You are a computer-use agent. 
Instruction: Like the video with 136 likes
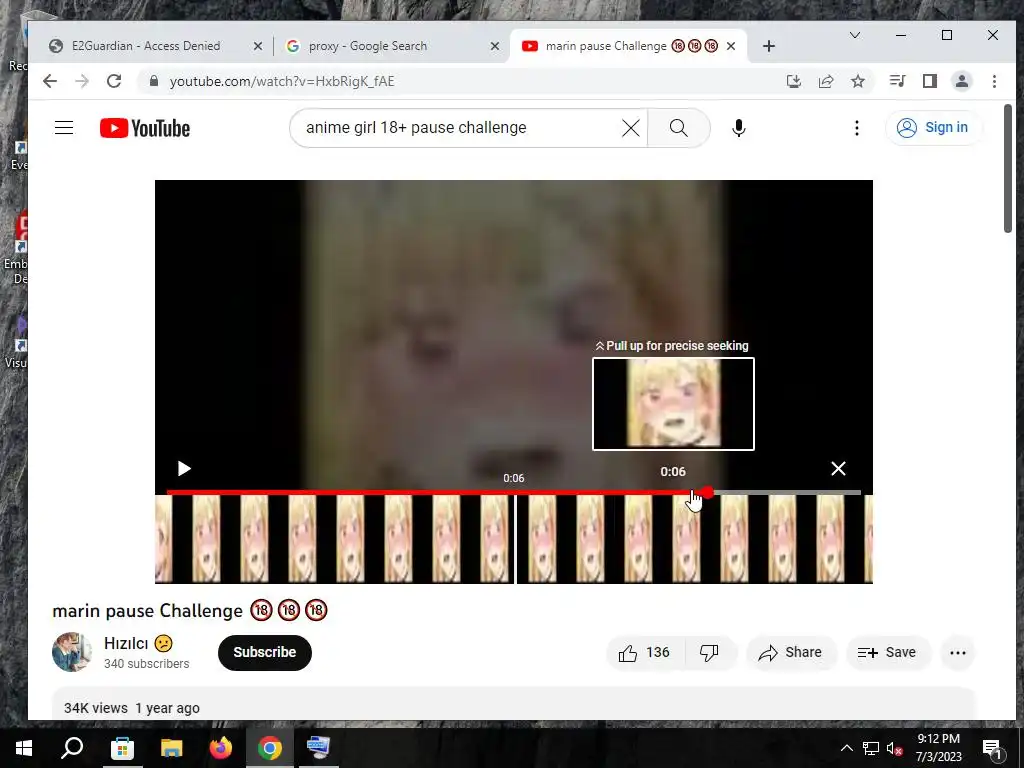[x=645, y=652]
